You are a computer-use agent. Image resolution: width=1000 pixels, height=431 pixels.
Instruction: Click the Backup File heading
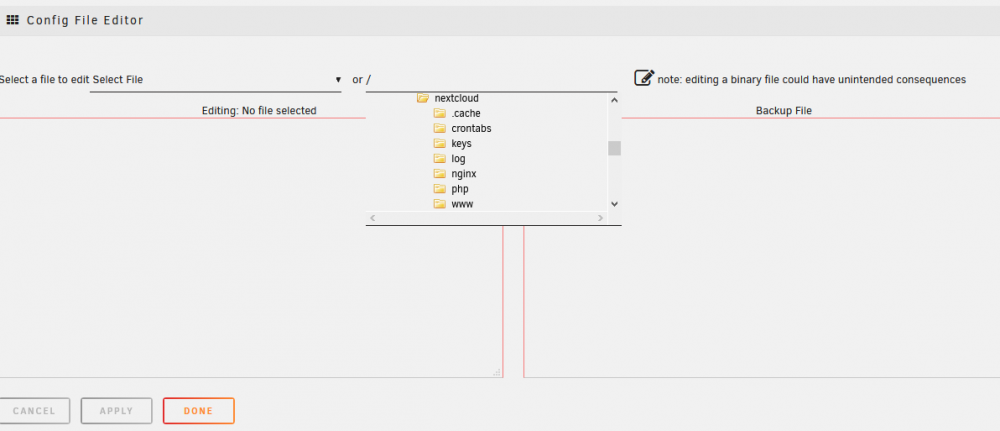(x=784, y=111)
